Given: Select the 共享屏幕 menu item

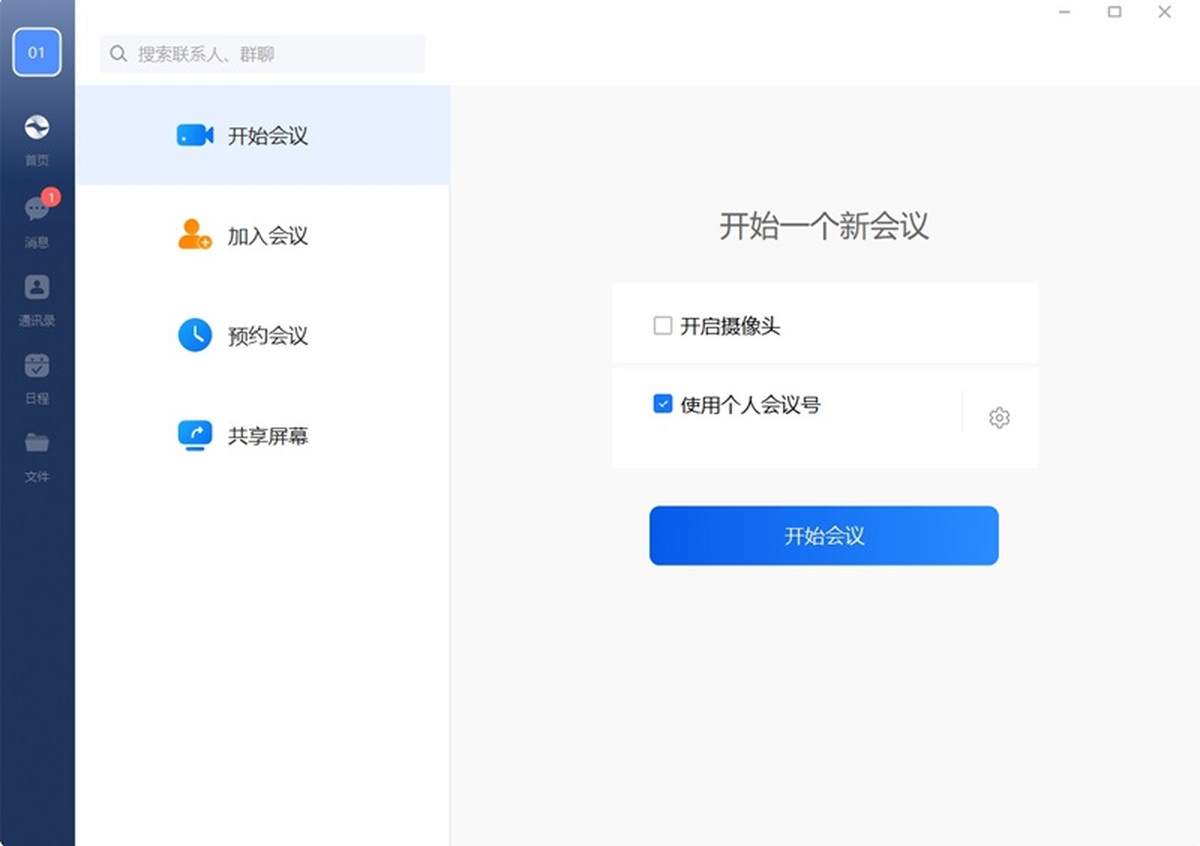Looking at the screenshot, I should [267, 436].
